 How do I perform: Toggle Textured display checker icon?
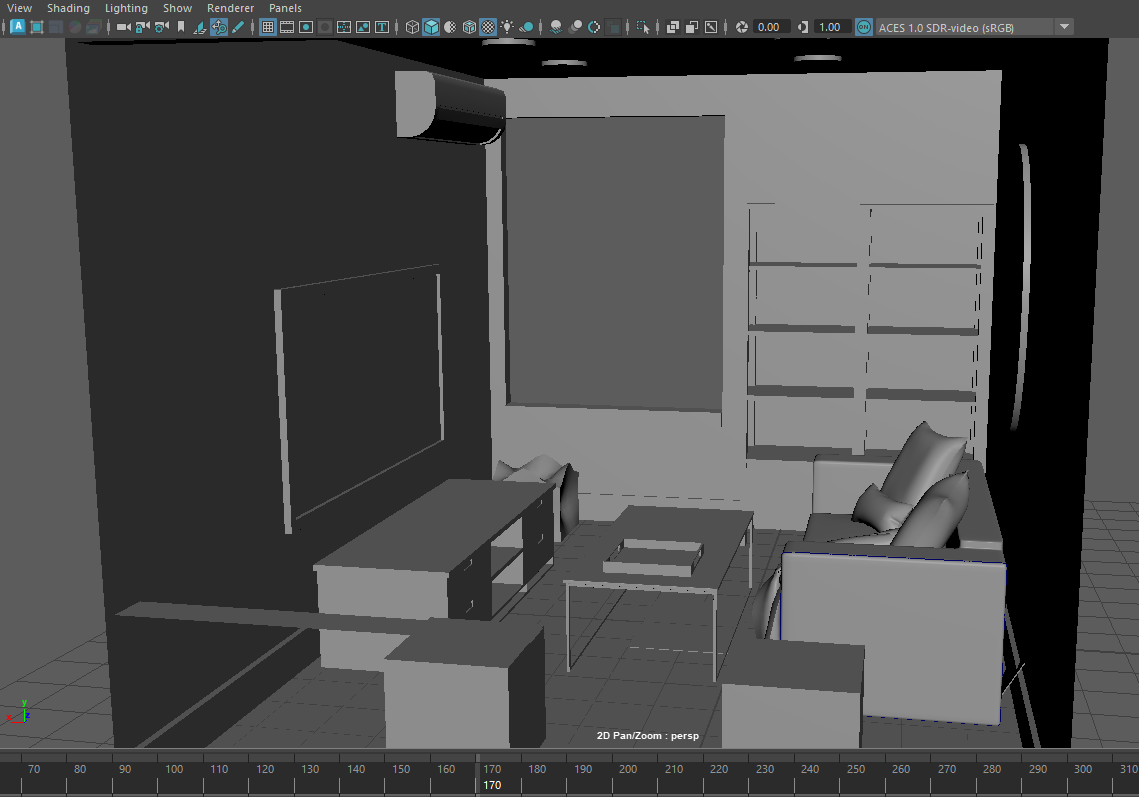(x=488, y=27)
